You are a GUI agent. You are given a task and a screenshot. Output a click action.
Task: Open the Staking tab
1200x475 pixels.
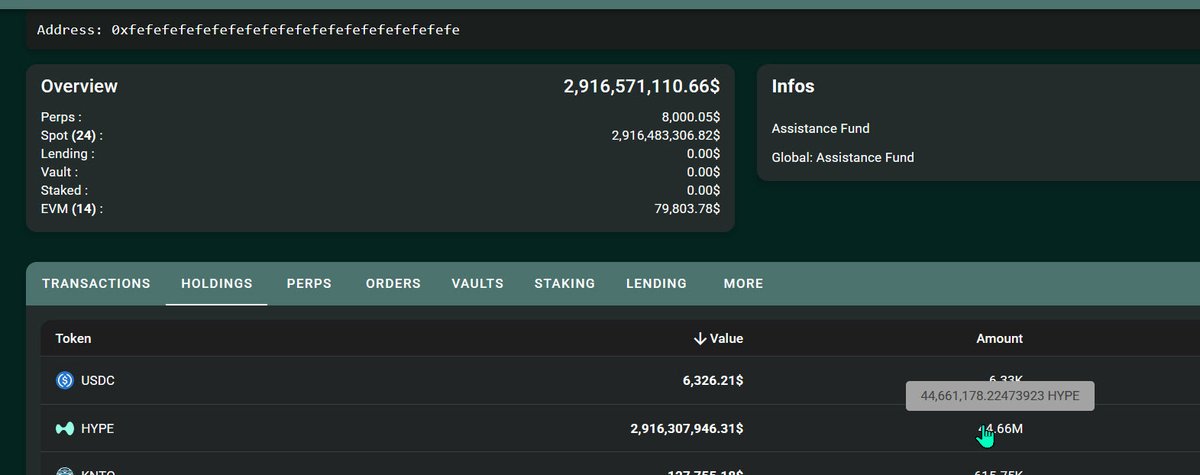click(564, 284)
